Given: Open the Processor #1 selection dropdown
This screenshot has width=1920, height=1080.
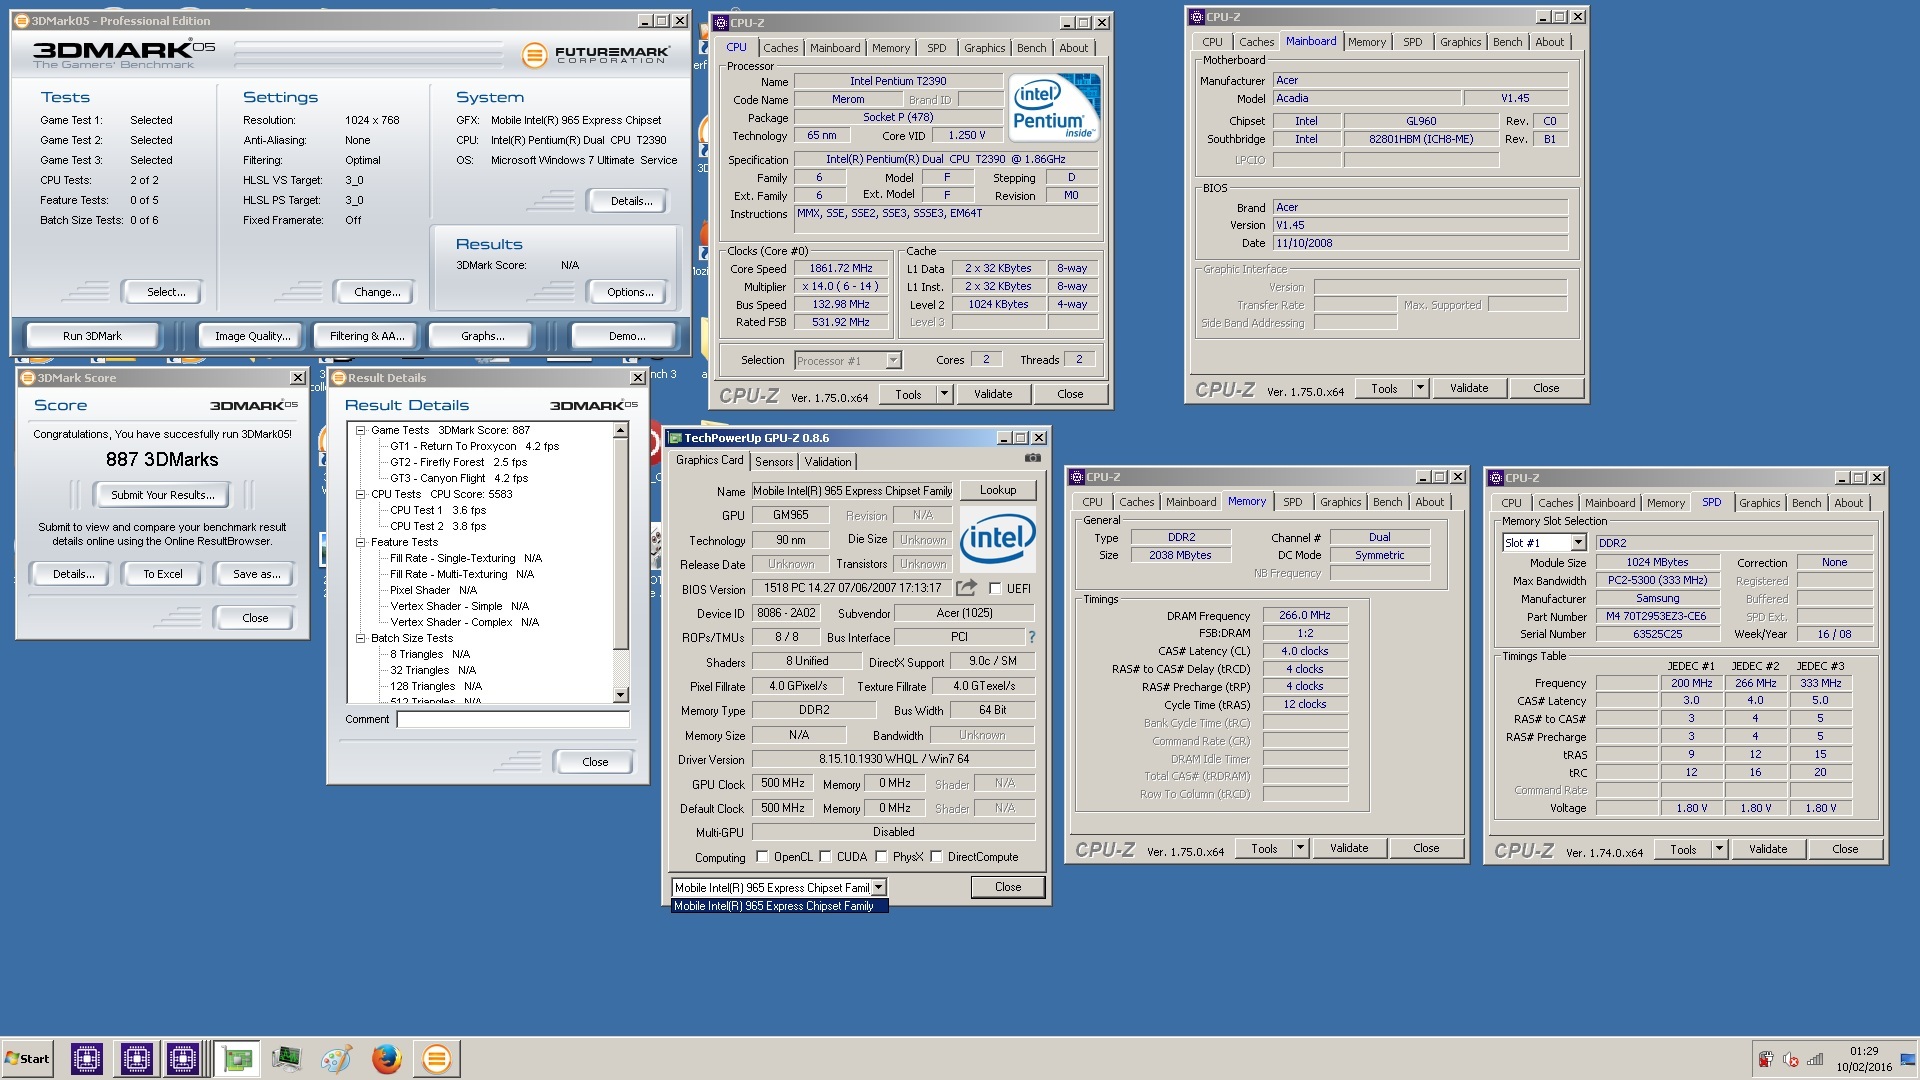Looking at the screenshot, I should tap(893, 361).
